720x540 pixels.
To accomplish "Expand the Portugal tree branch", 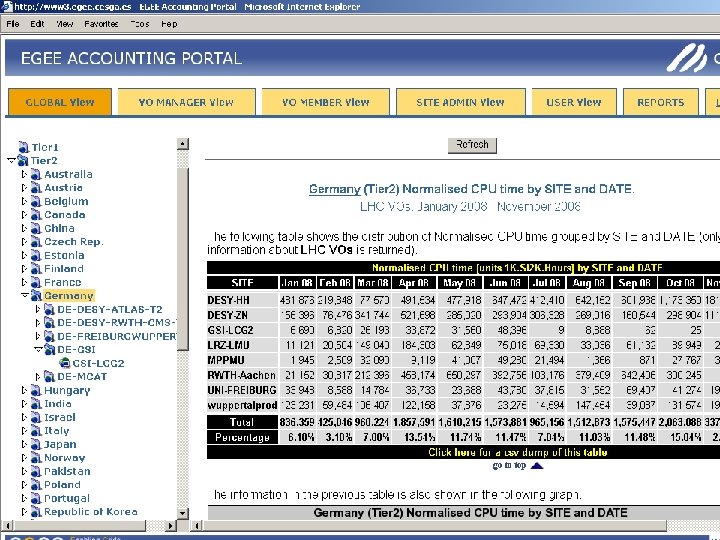I will [x=25, y=498].
